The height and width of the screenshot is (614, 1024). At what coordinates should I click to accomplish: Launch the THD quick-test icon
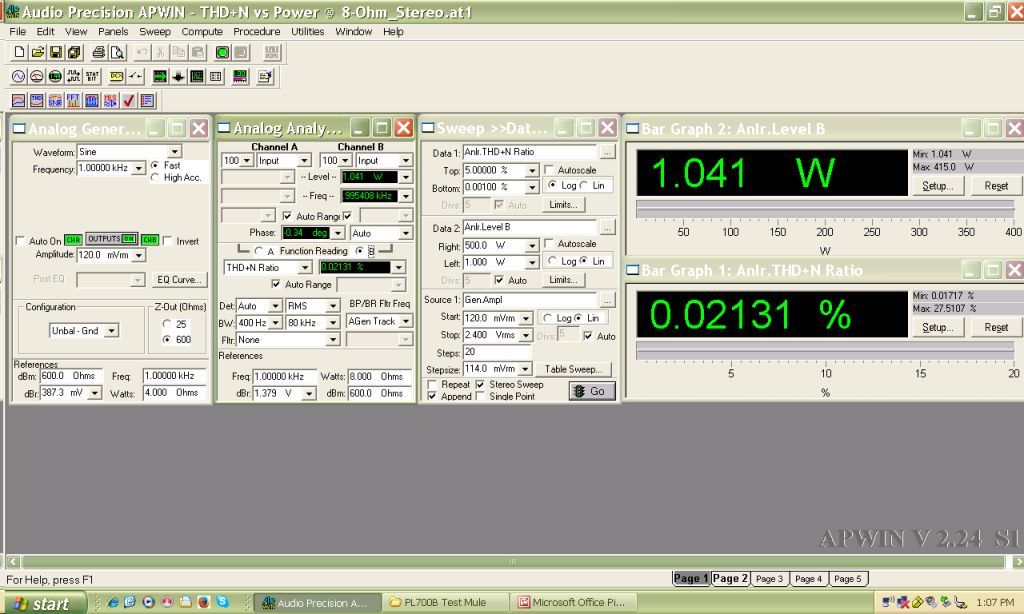pos(37,101)
